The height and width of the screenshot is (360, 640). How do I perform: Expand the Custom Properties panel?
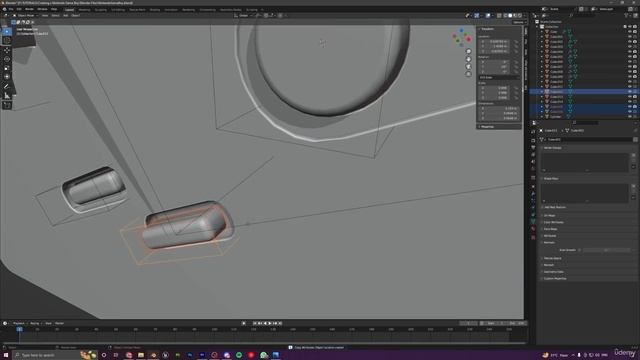click(x=554, y=279)
